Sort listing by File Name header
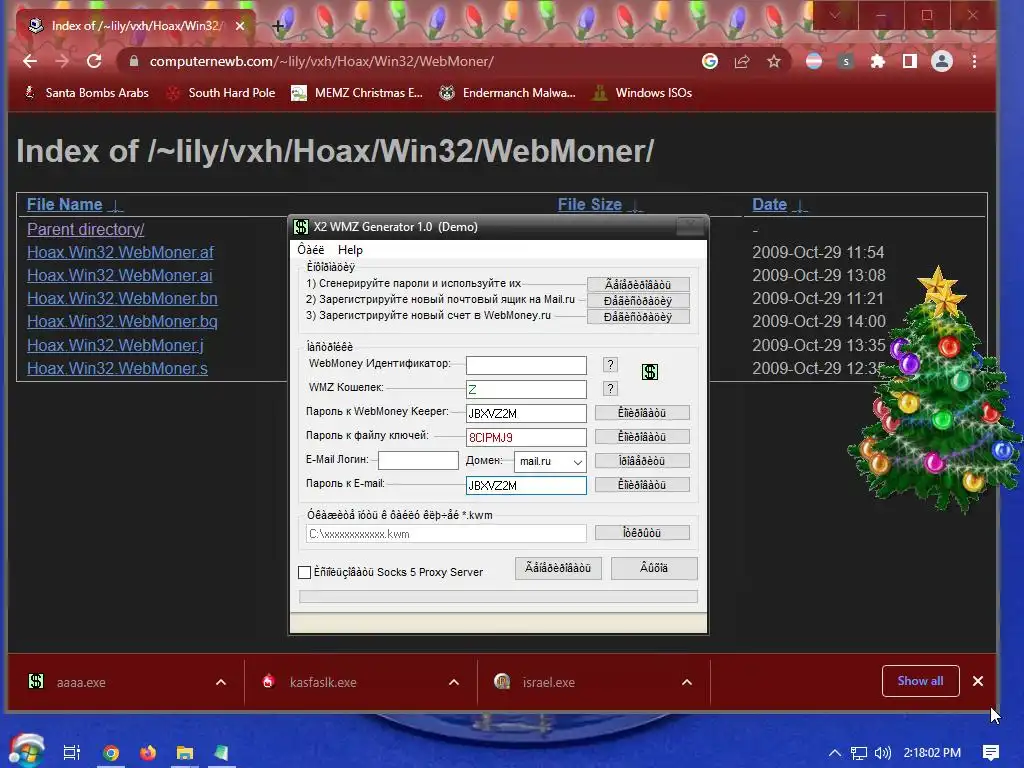This screenshot has height=768, width=1024. [65, 204]
